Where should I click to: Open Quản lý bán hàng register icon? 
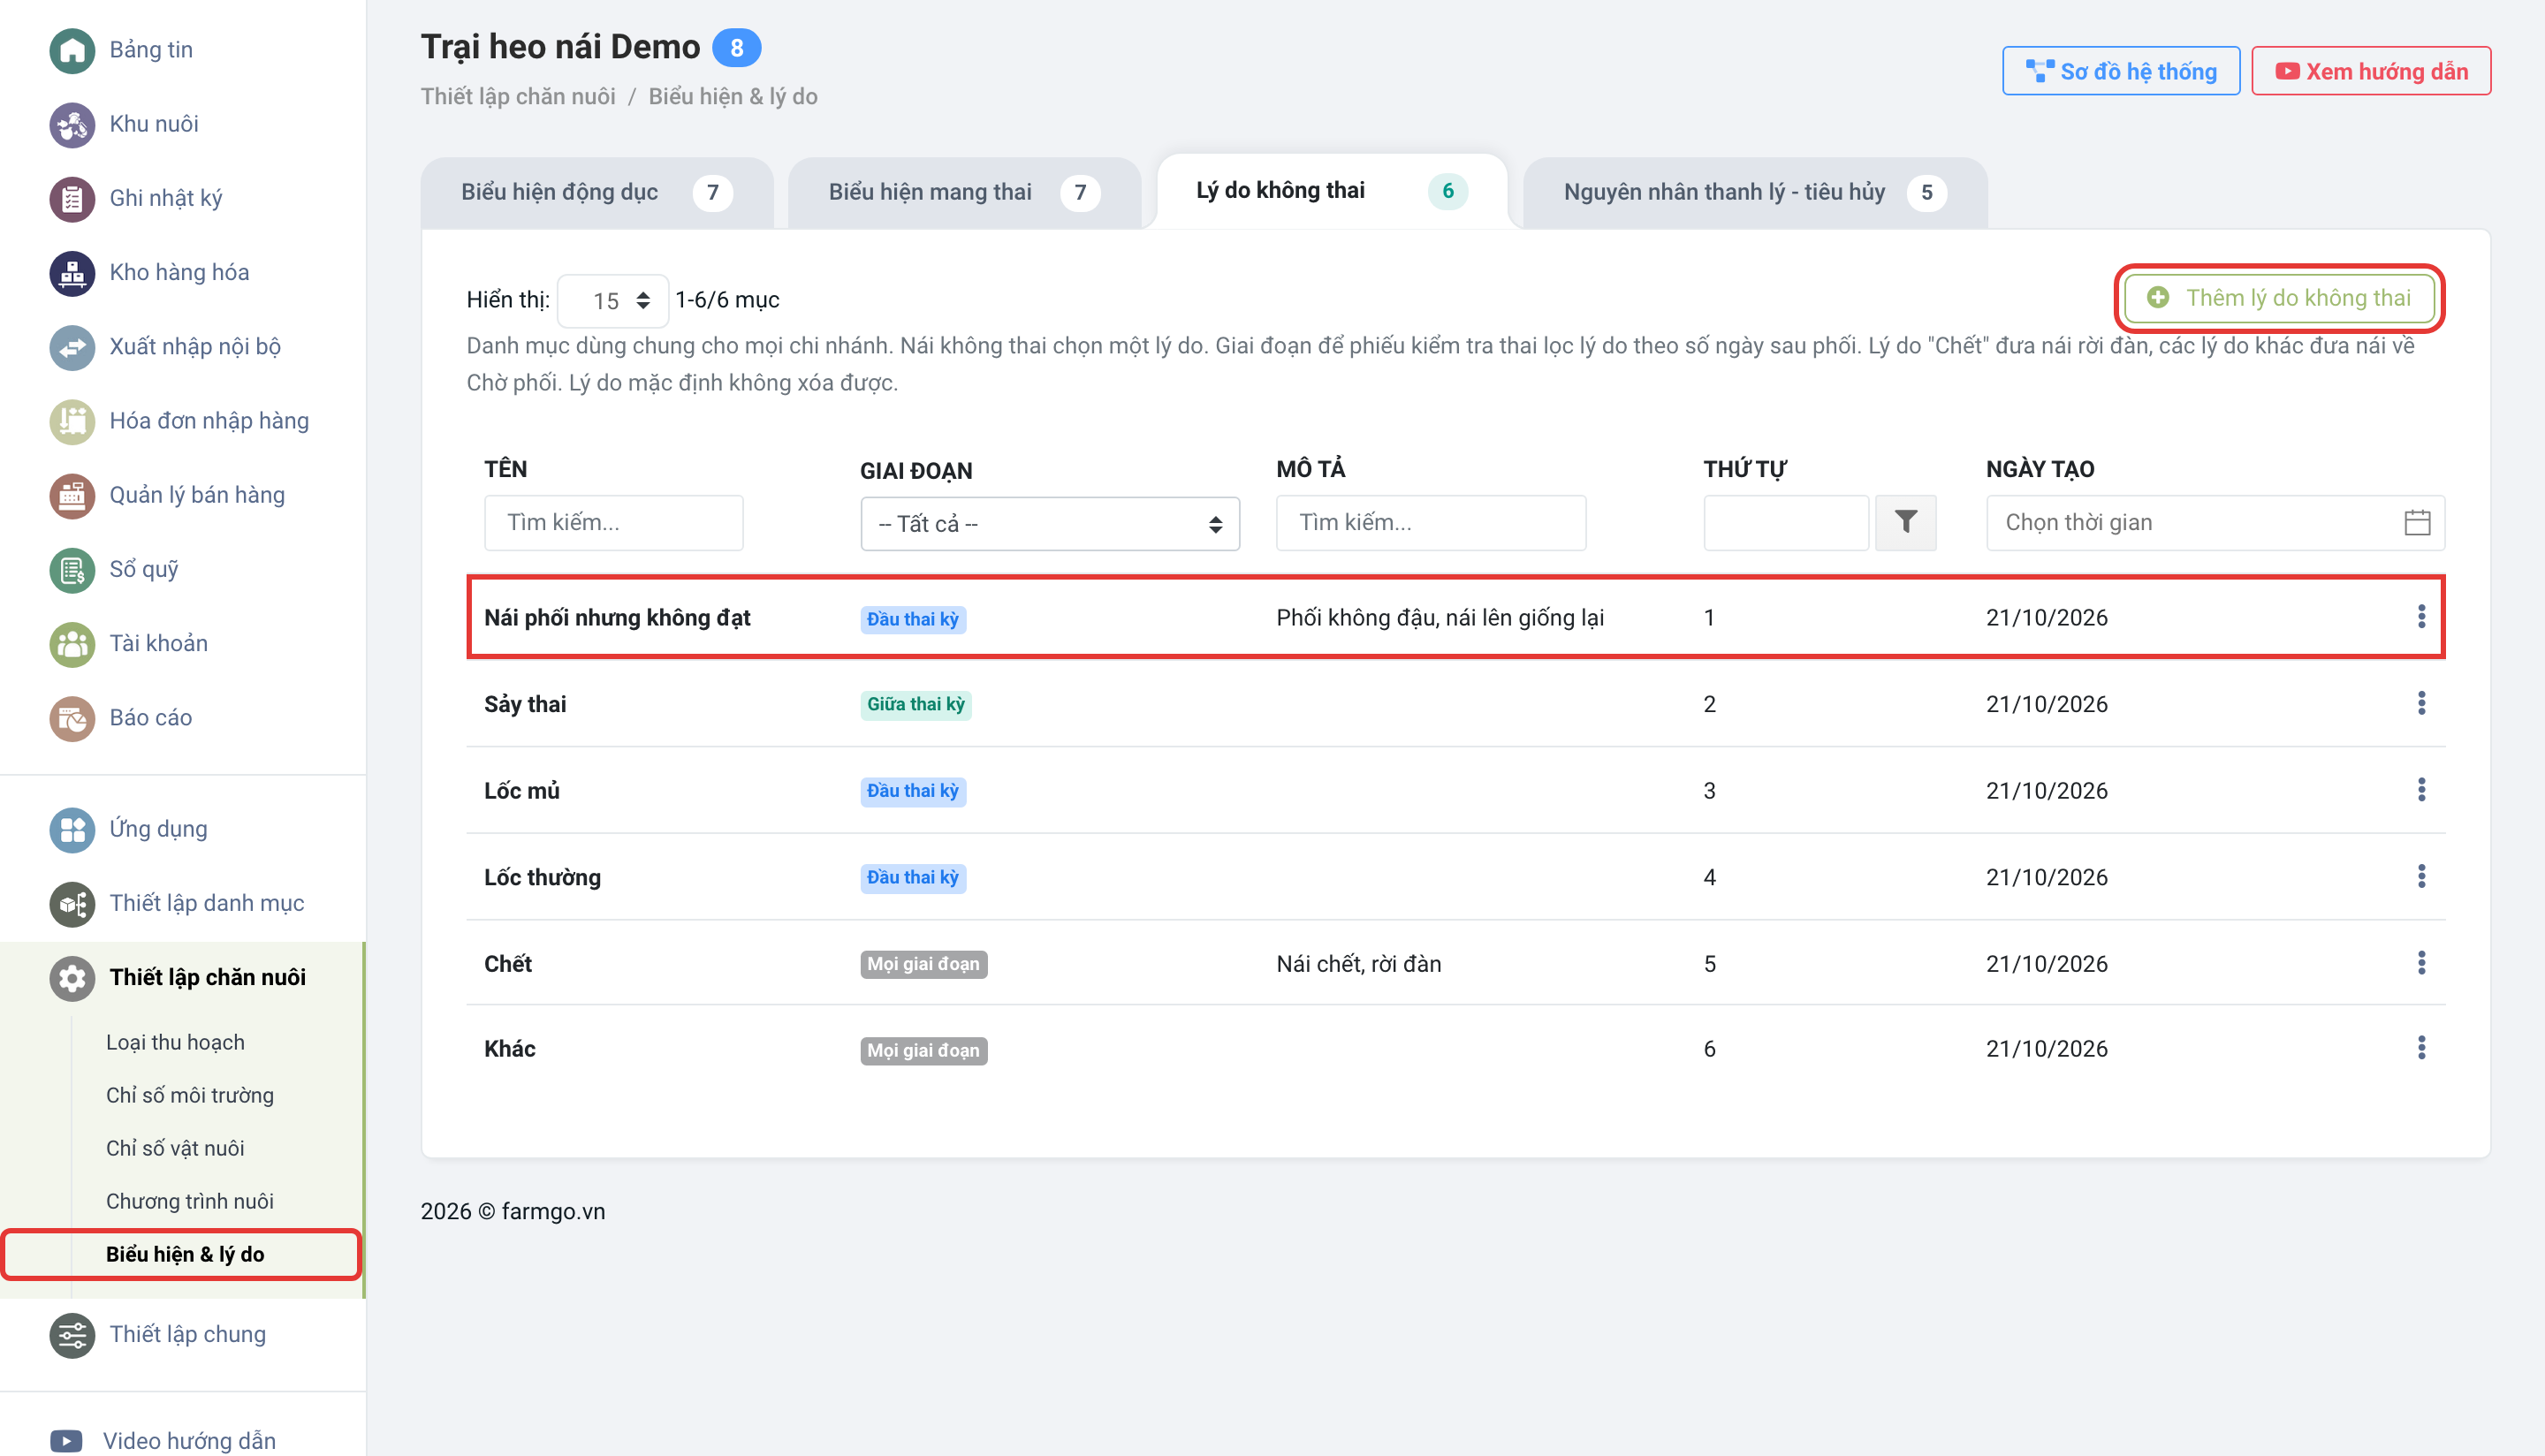pos(72,495)
